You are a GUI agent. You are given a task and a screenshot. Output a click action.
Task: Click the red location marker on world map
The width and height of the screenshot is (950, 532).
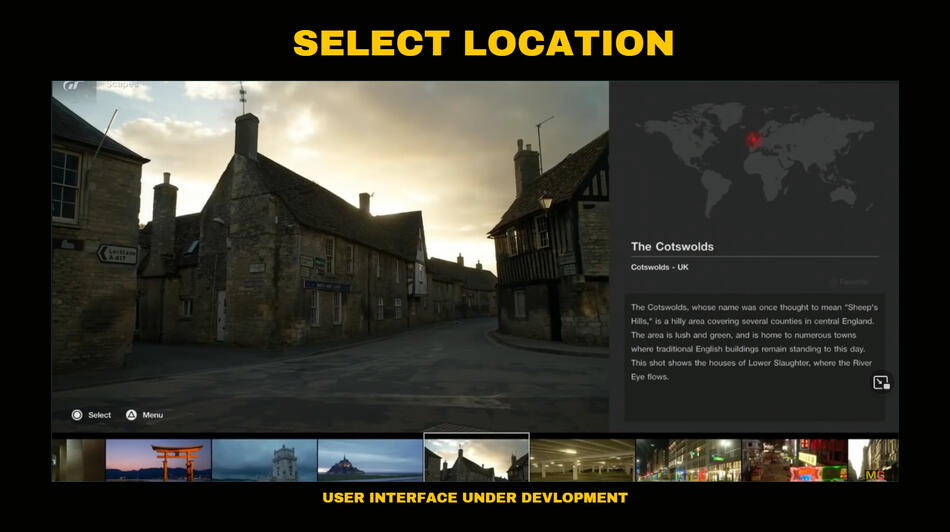(753, 139)
